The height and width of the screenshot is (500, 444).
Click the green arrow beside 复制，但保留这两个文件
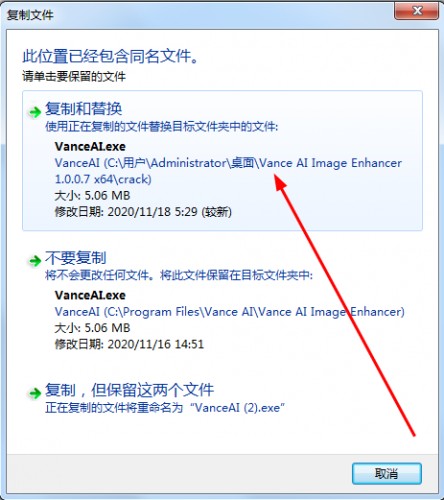(x=35, y=393)
